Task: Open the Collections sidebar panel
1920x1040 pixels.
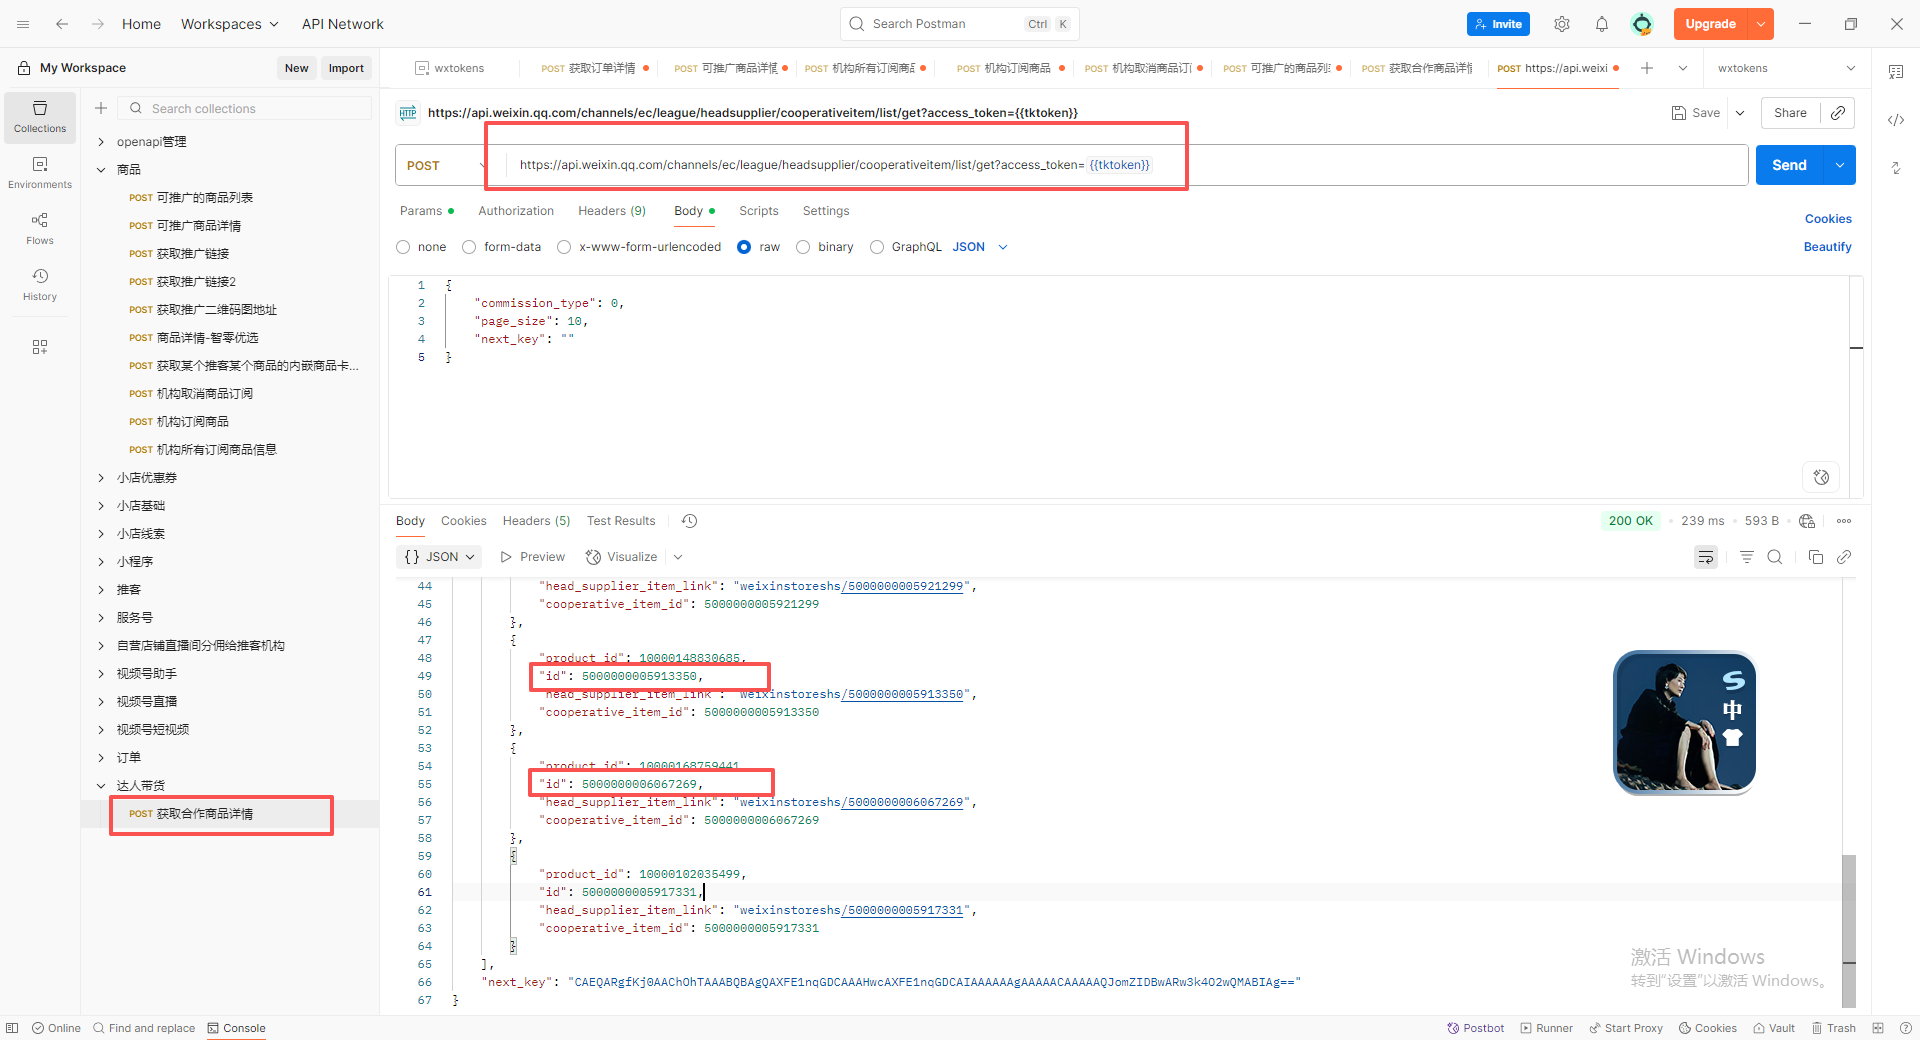Action: click(x=40, y=116)
